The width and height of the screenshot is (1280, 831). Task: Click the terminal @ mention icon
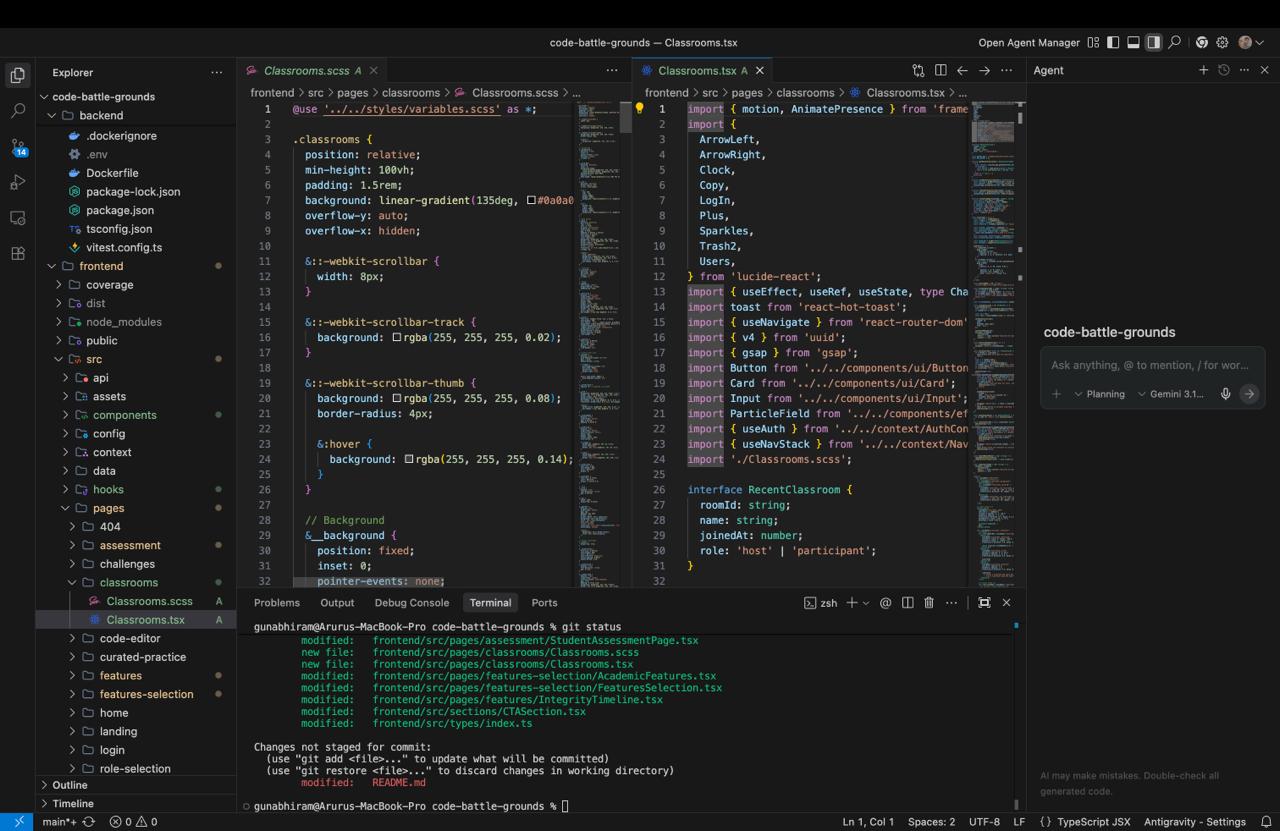pyautogui.click(x=885, y=603)
